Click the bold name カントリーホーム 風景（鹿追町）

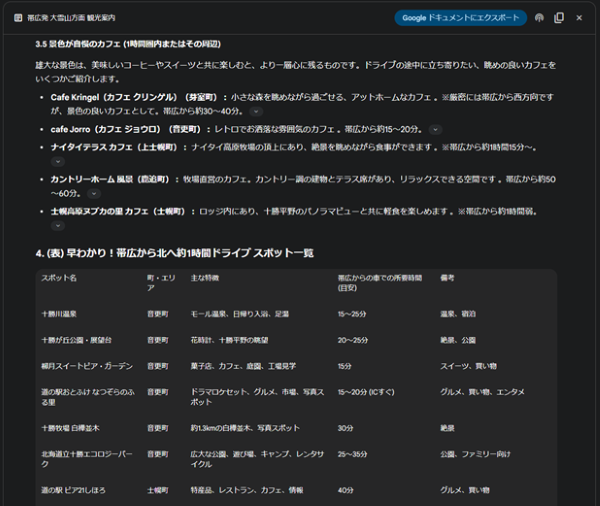pyautogui.click(x=110, y=180)
